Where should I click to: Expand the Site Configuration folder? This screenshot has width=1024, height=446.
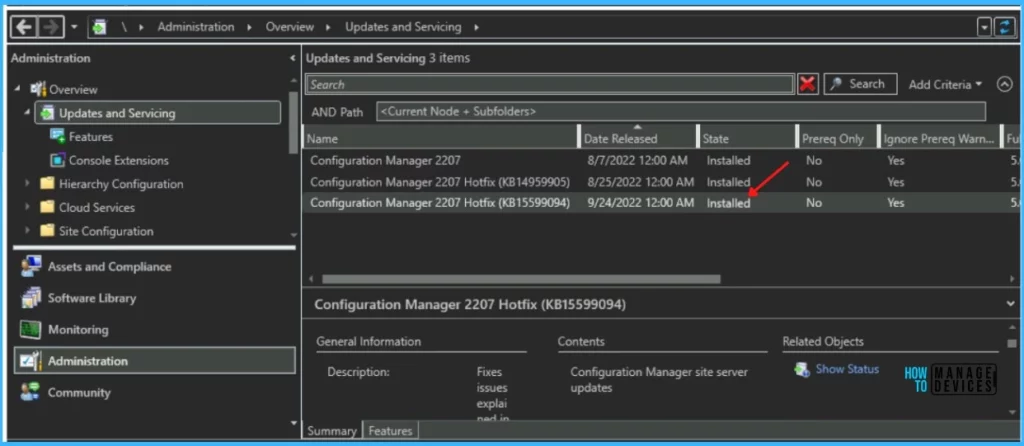pos(27,231)
